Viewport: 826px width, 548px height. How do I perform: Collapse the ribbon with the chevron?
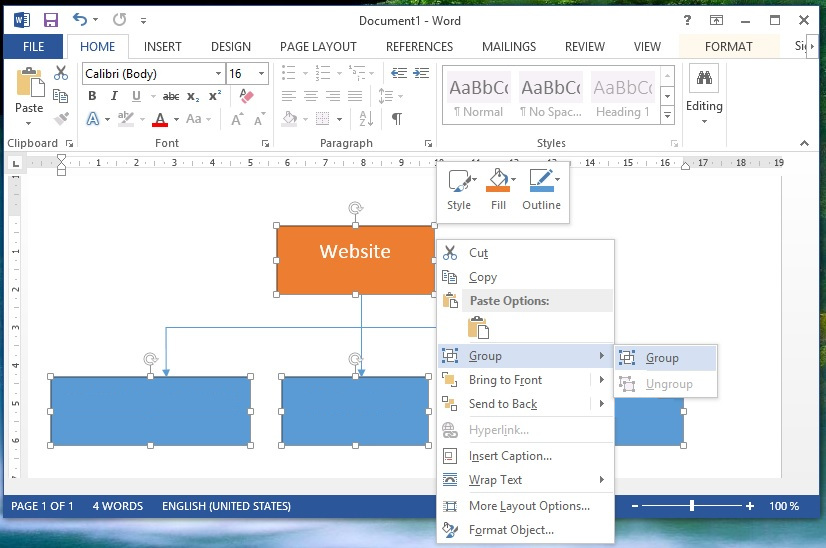[804, 143]
